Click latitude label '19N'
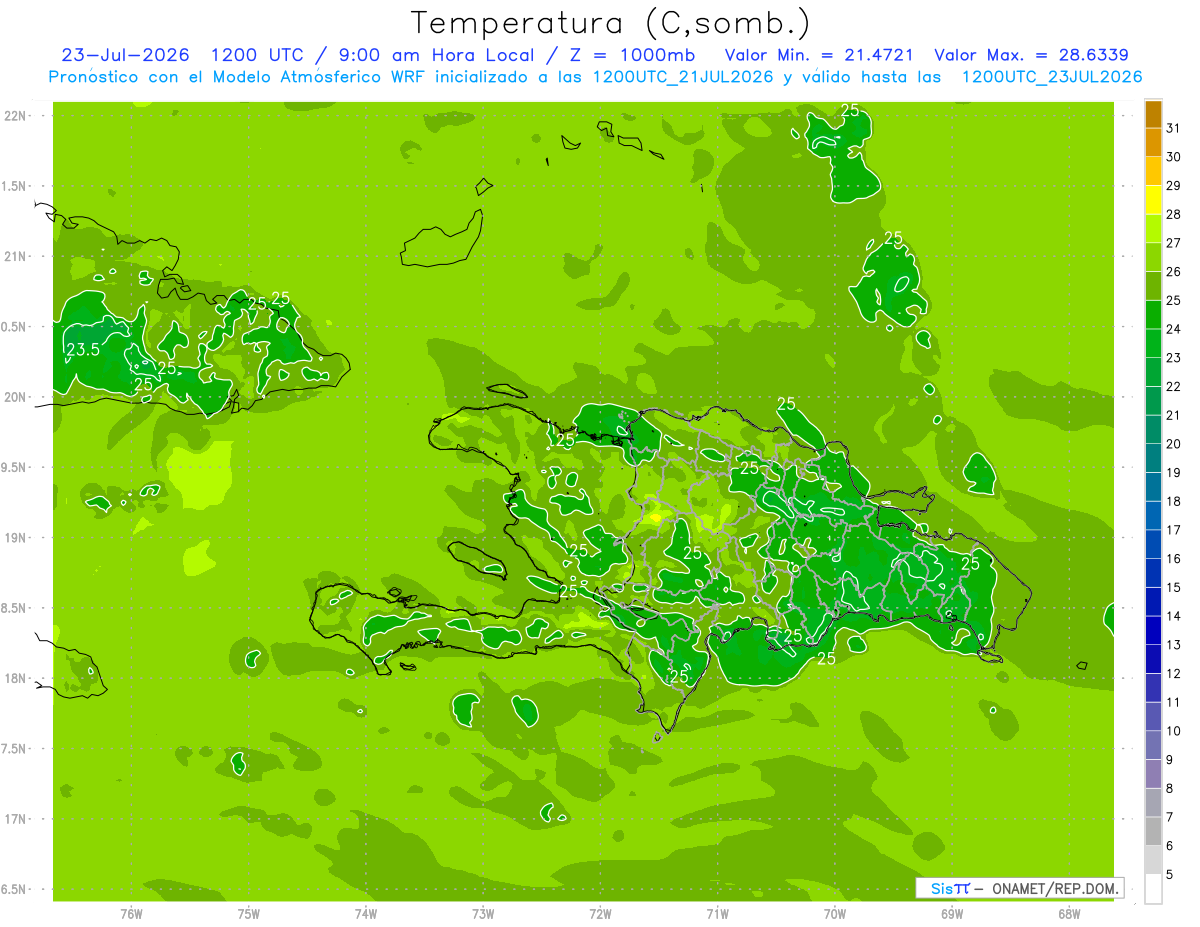This screenshot has height=927, width=1200. click(x=15, y=538)
